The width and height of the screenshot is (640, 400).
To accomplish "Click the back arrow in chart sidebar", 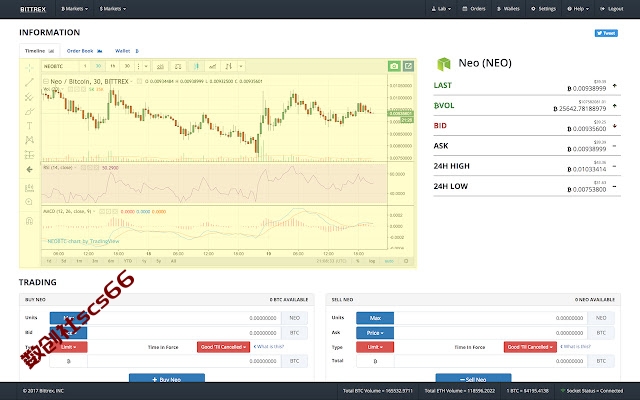I will coord(29,169).
